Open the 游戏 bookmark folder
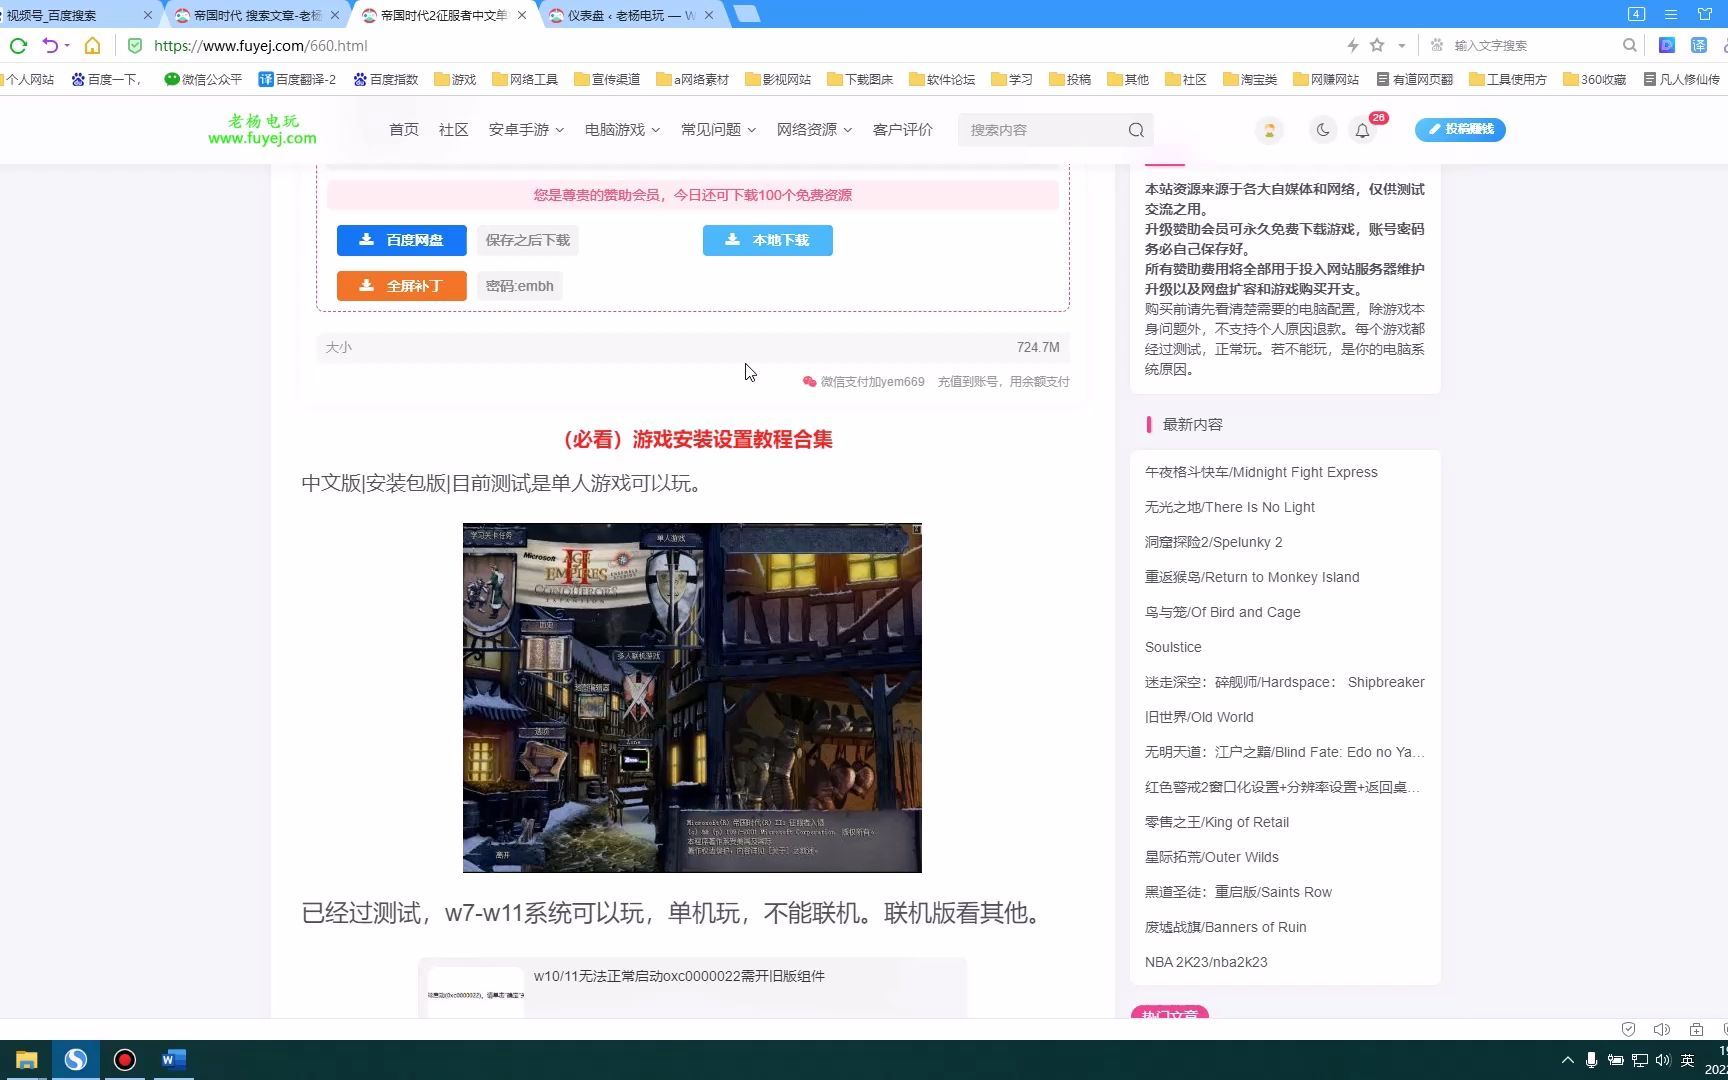 pyautogui.click(x=455, y=79)
